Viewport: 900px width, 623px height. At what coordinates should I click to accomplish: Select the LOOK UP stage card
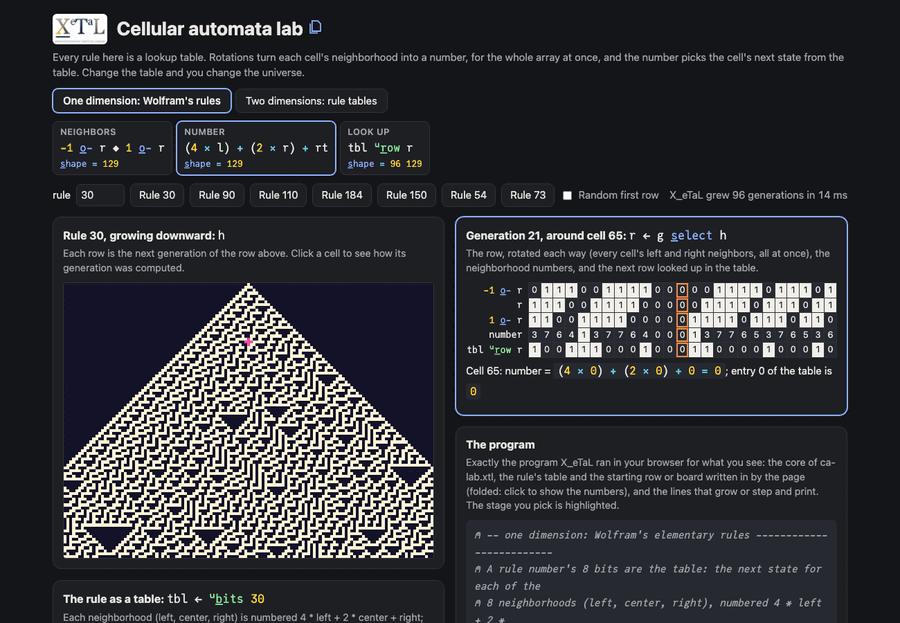(x=385, y=148)
